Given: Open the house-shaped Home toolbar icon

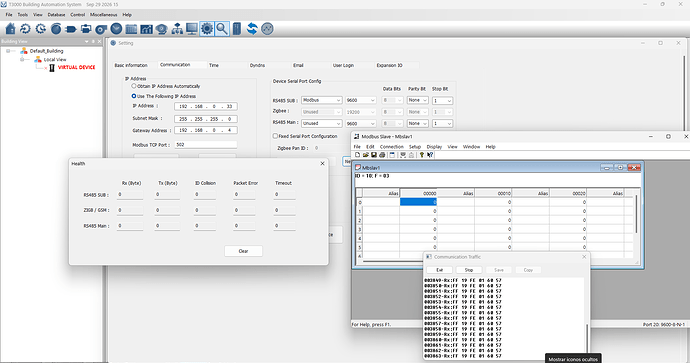Looking at the screenshot, I should [x=11, y=29].
